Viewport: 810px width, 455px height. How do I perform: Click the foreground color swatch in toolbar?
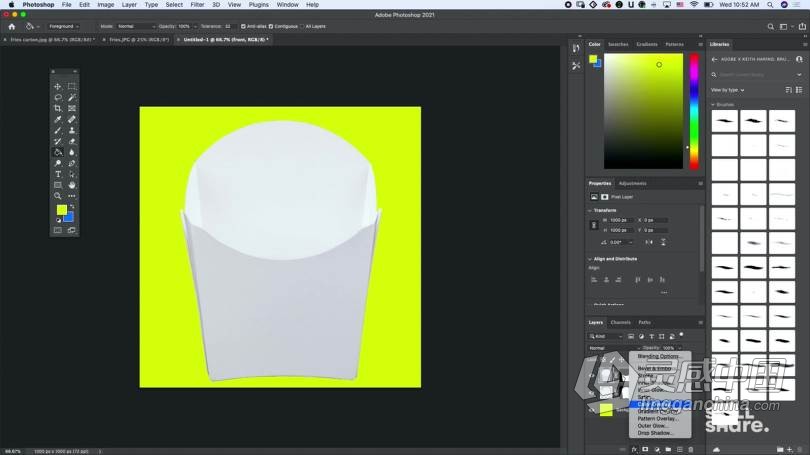coord(61,210)
